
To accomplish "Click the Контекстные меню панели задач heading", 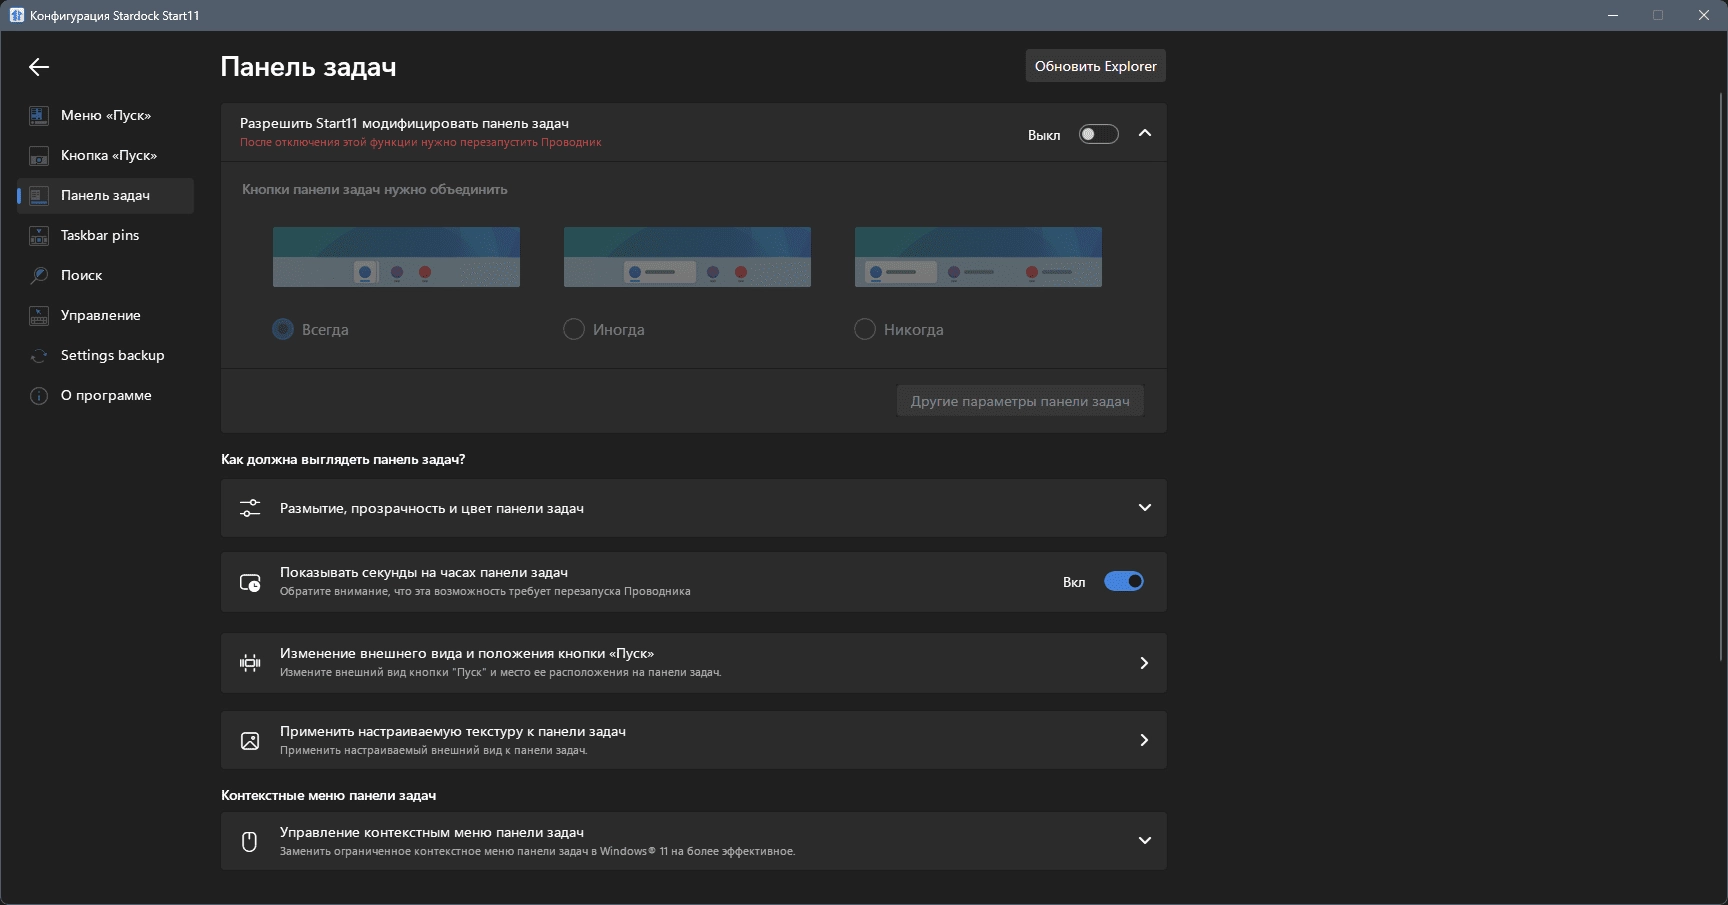I will (328, 796).
